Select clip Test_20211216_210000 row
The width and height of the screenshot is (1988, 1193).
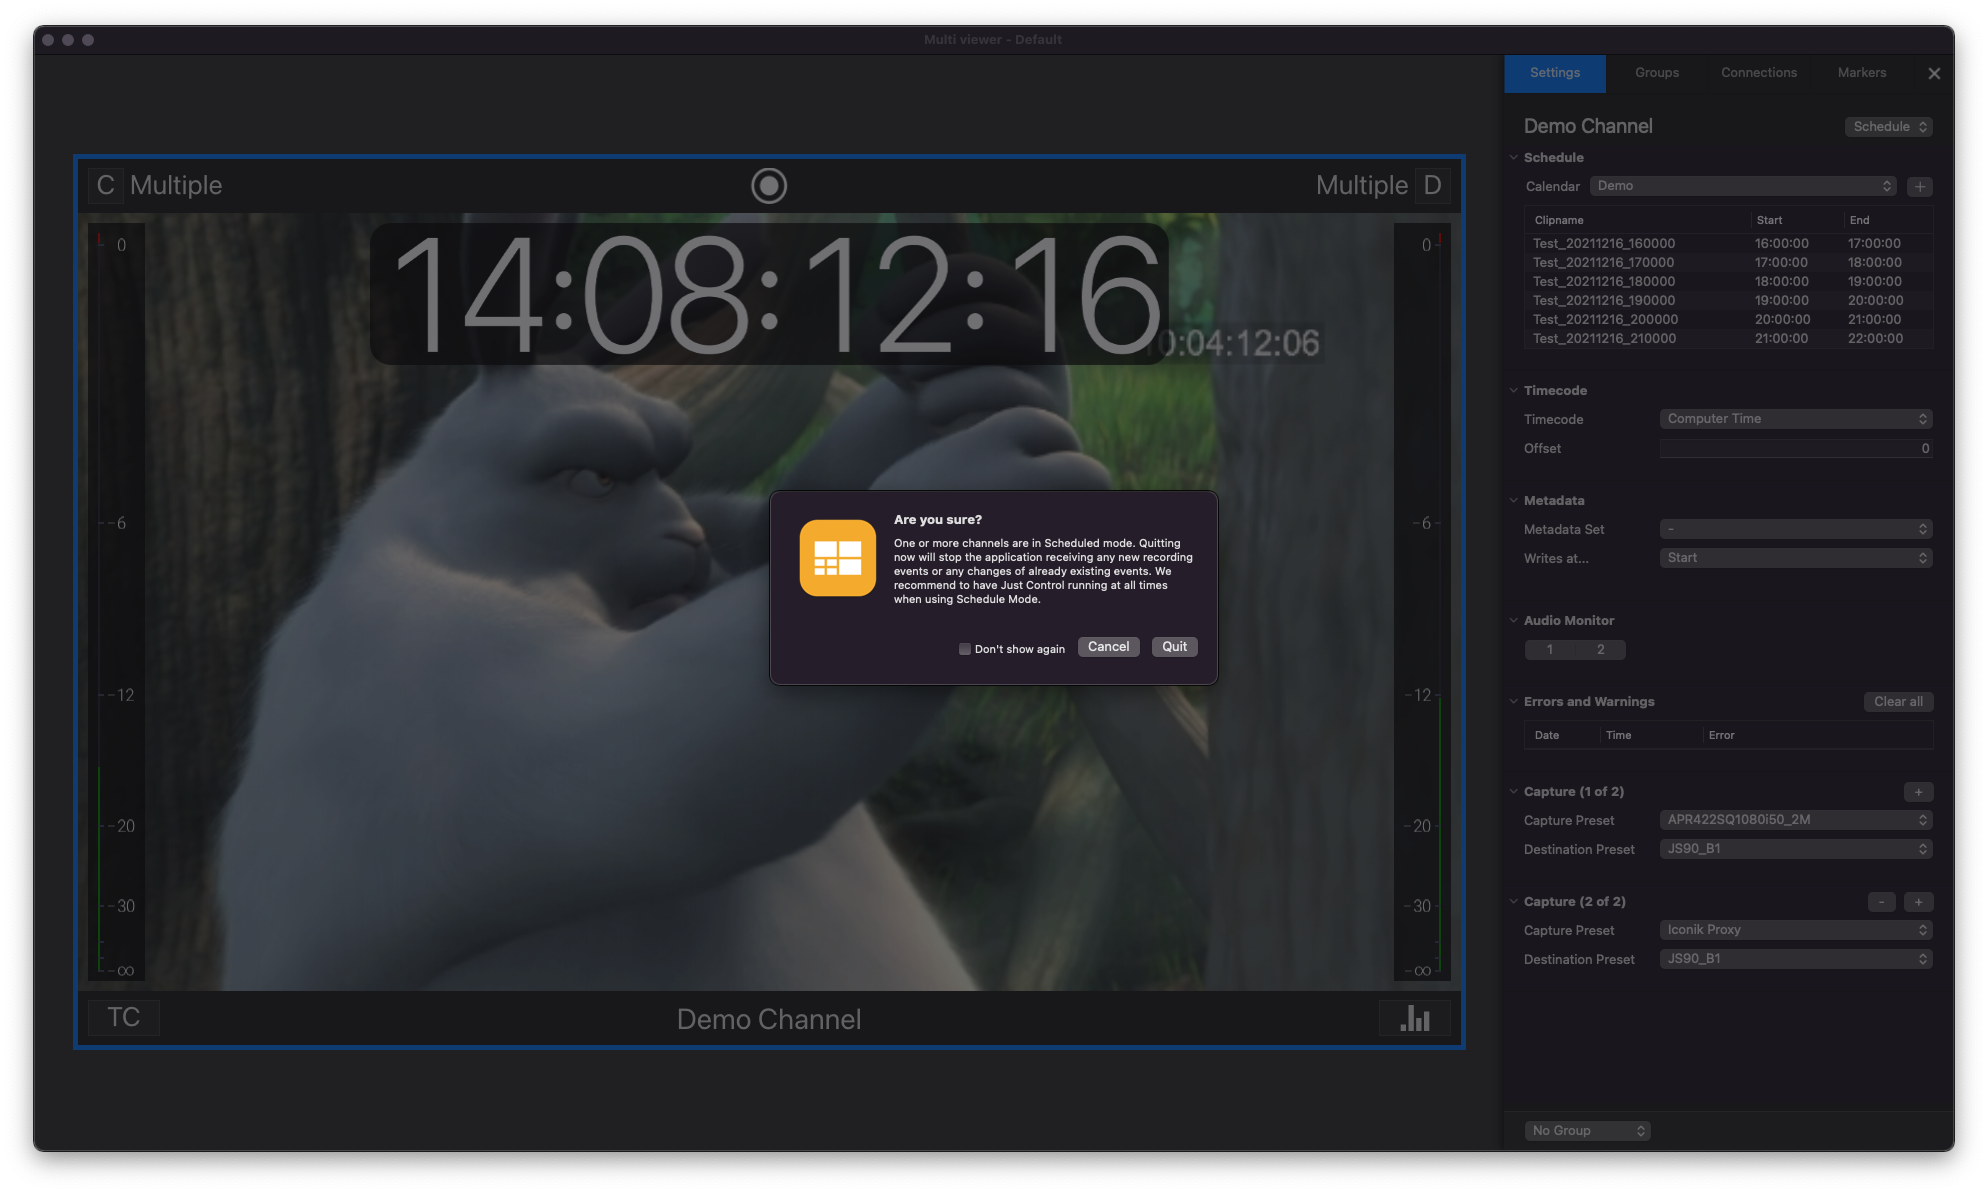pyautogui.click(x=1729, y=339)
